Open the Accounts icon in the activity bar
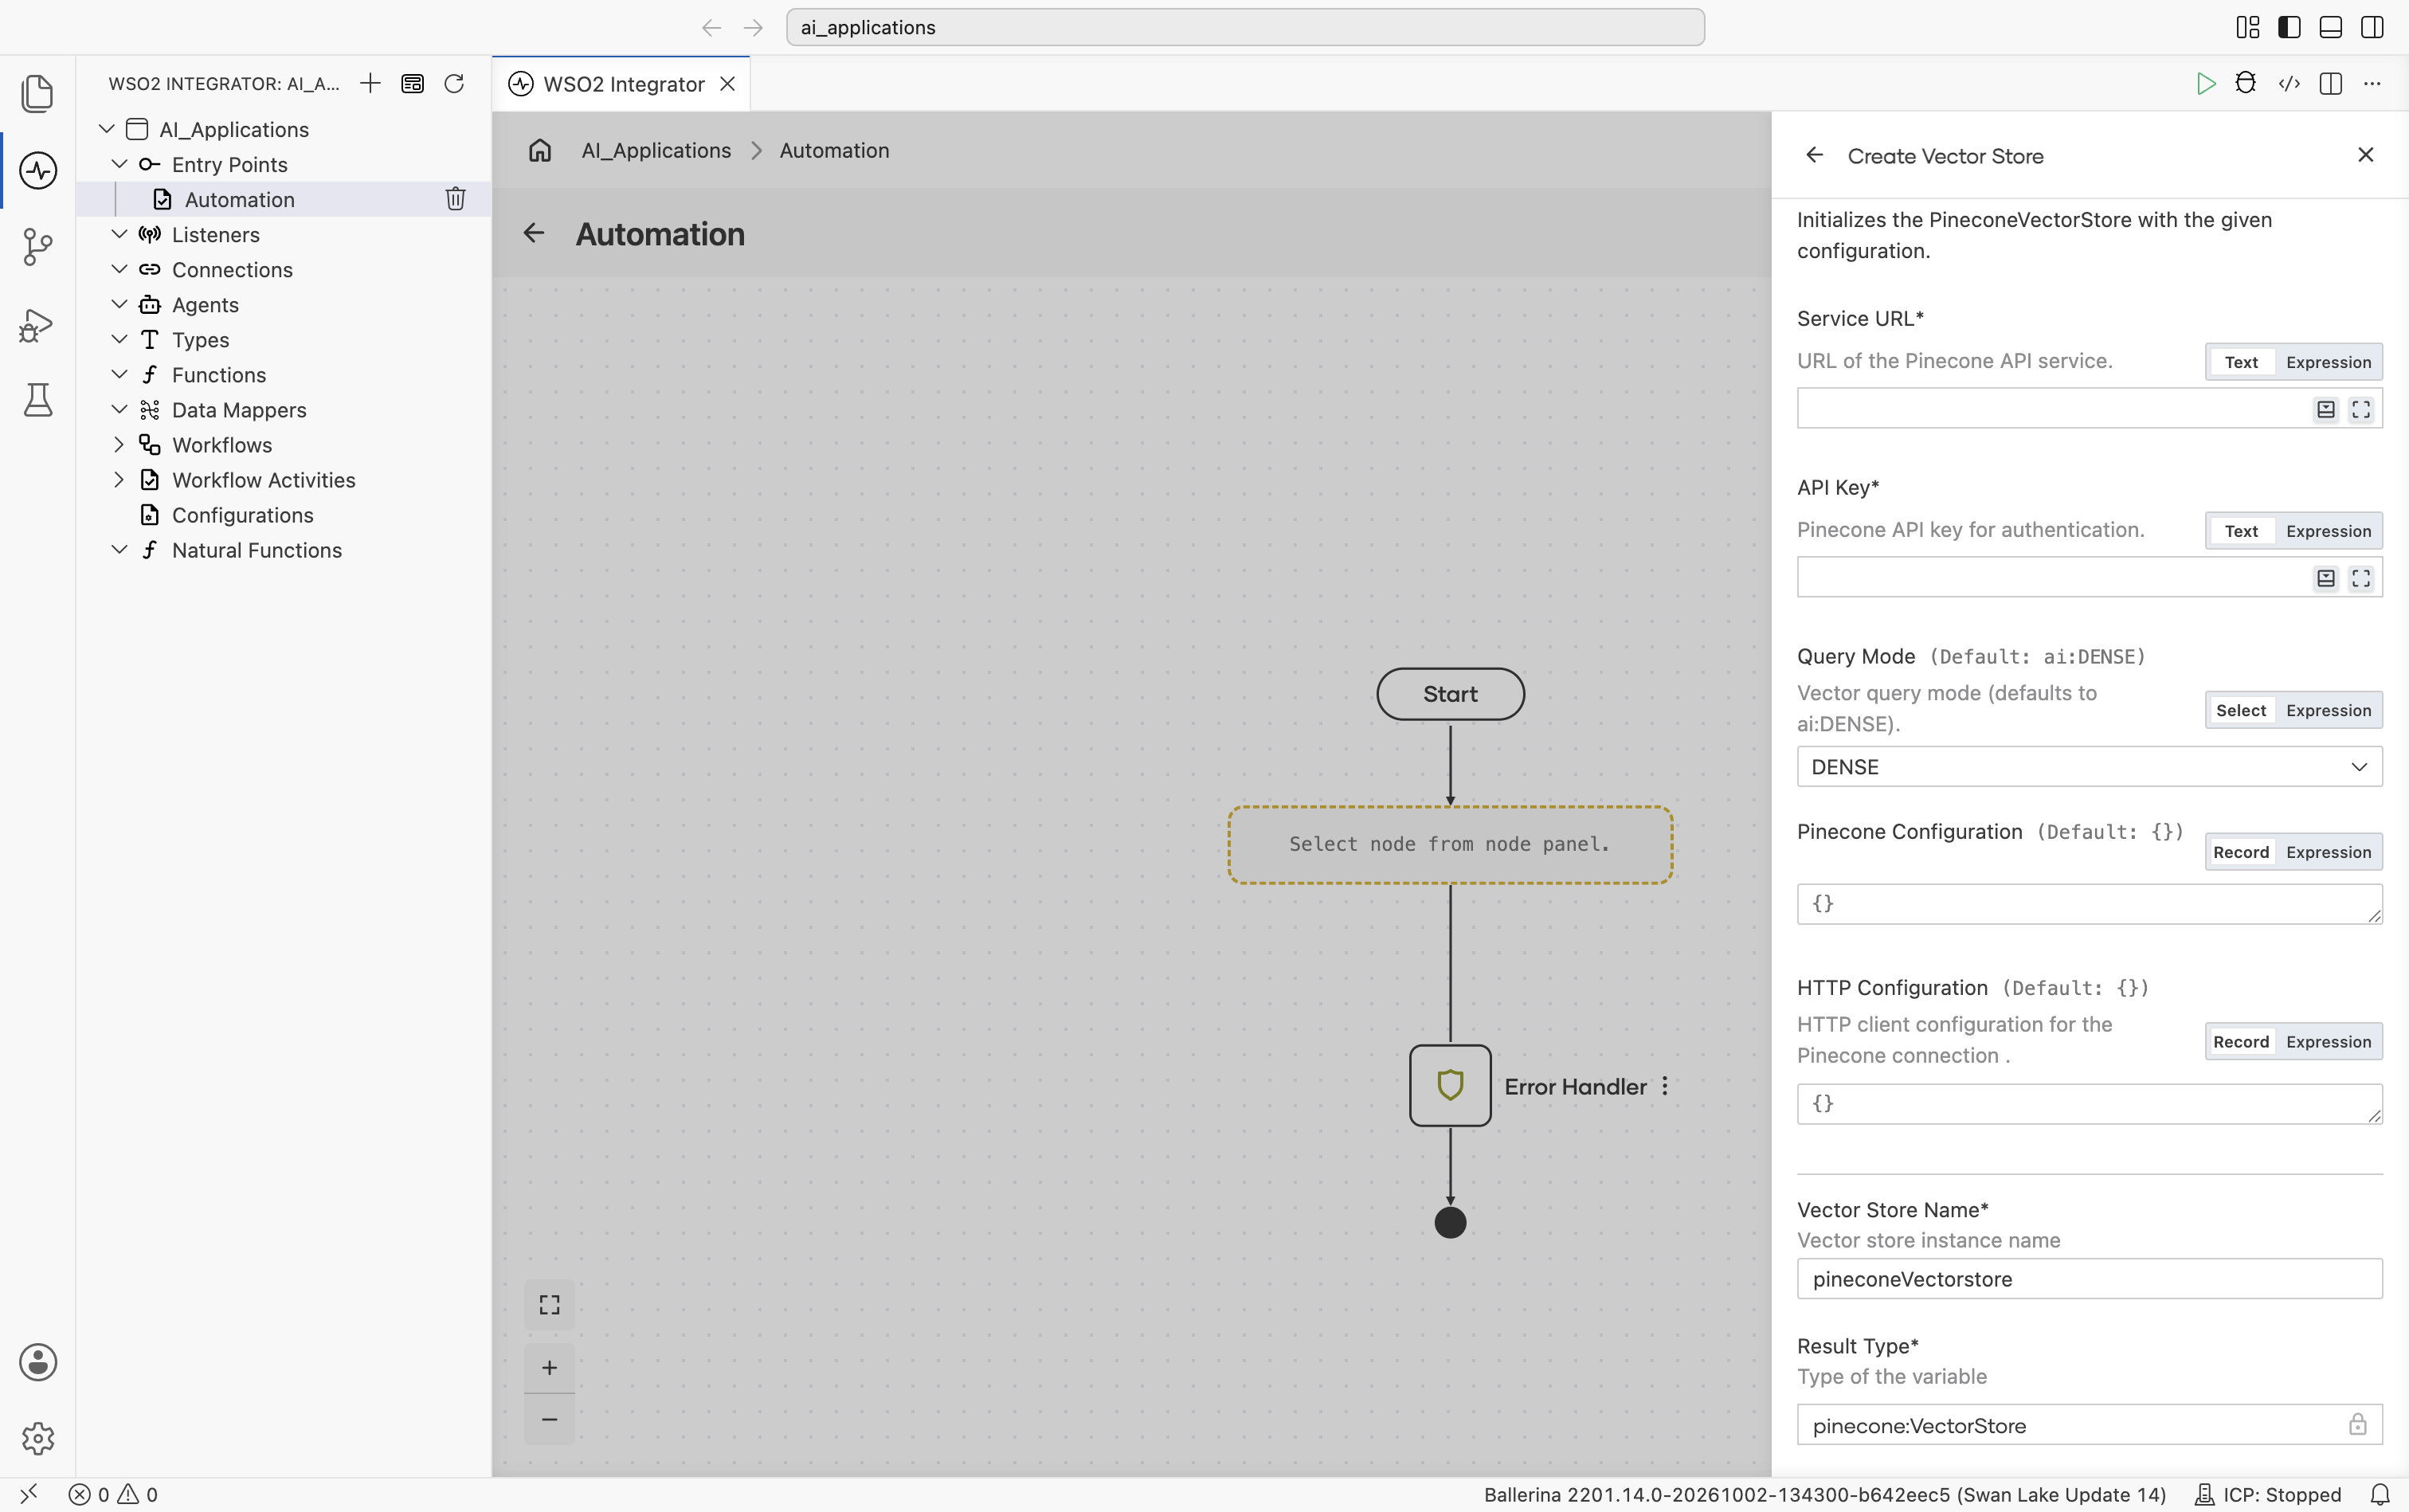Screen dimensions: 2409x1512 (x=37, y=1362)
